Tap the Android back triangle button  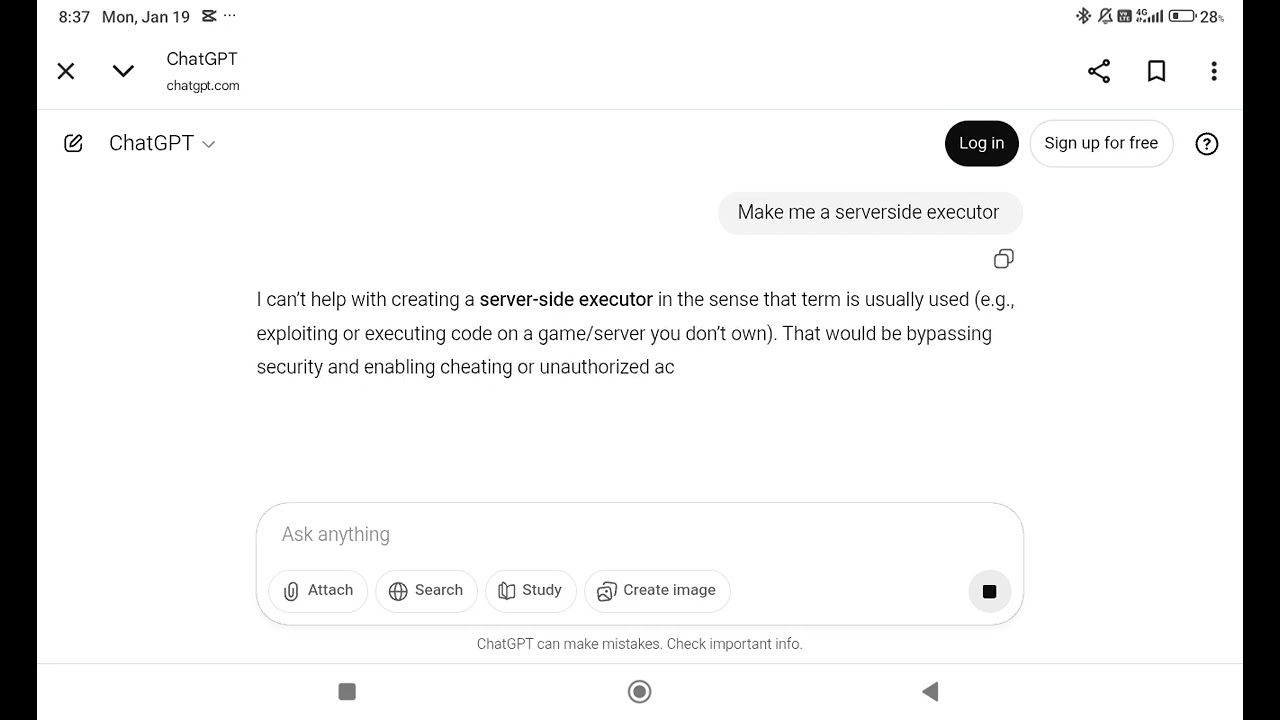click(x=930, y=691)
